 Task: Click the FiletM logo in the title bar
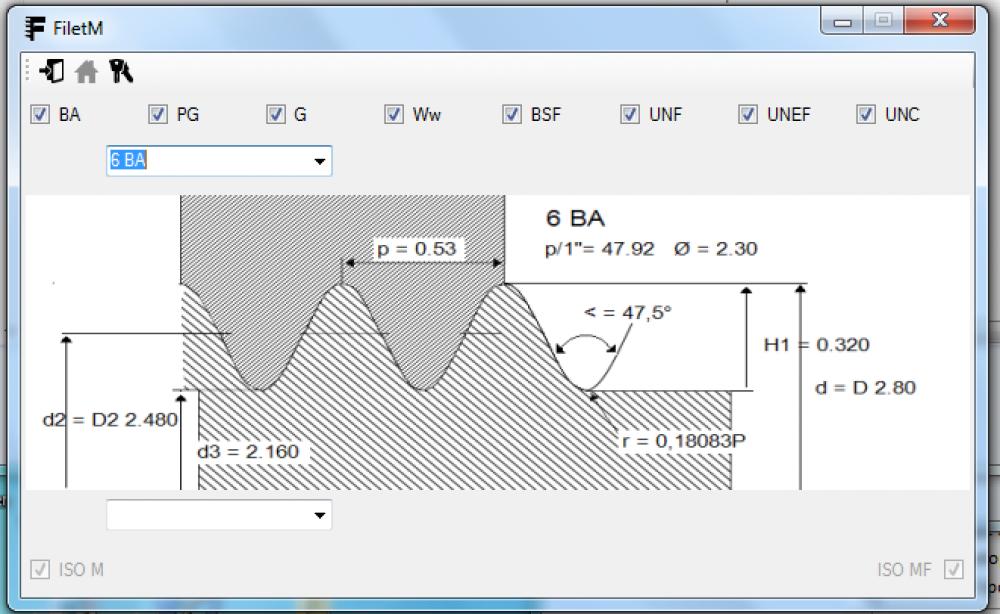click(x=35, y=28)
